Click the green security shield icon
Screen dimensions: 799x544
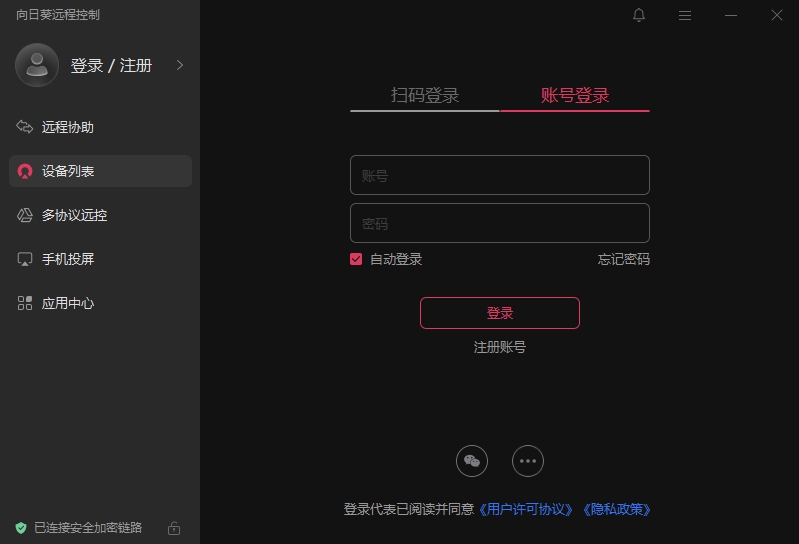(x=21, y=528)
